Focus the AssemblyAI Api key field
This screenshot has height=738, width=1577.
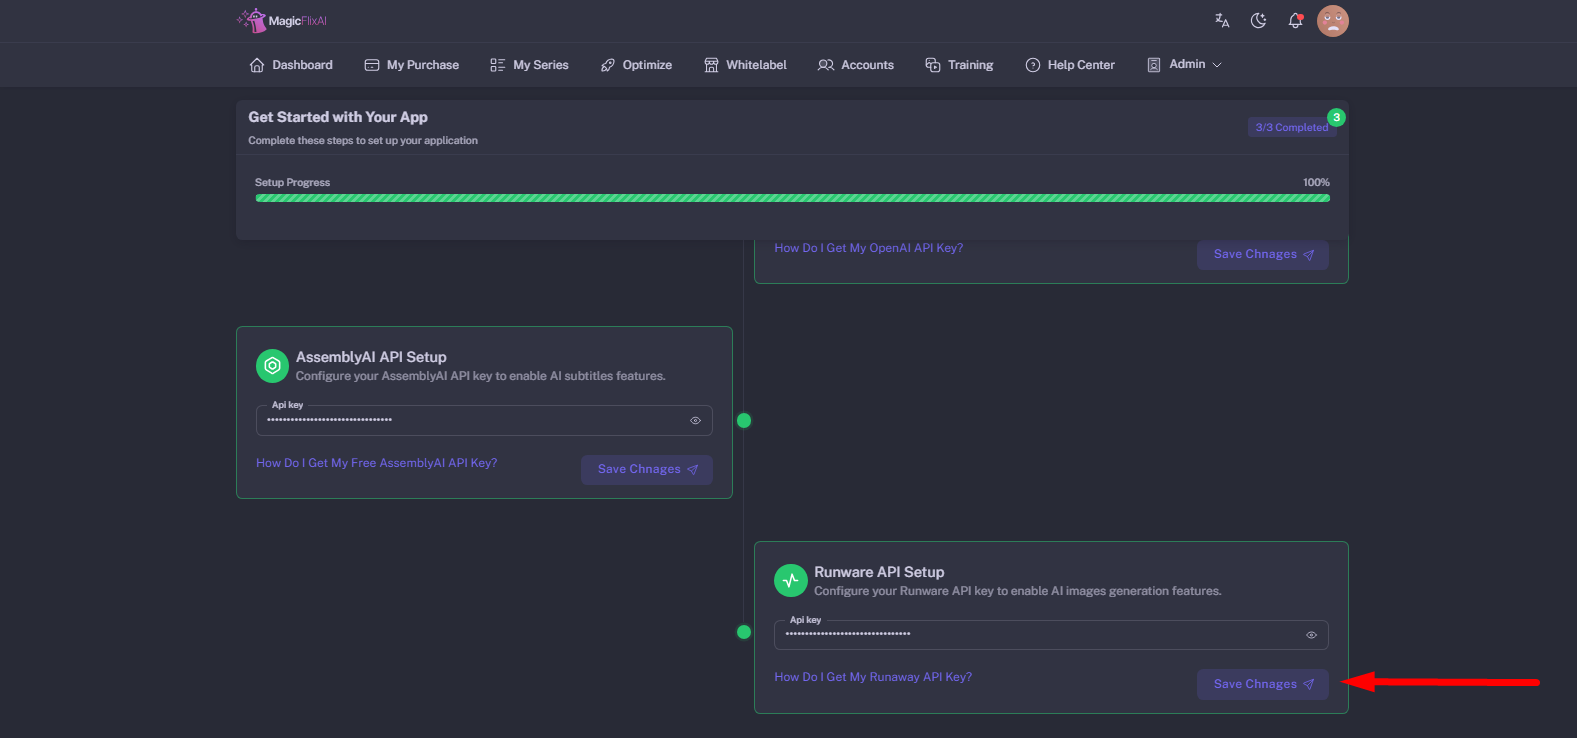coord(484,421)
